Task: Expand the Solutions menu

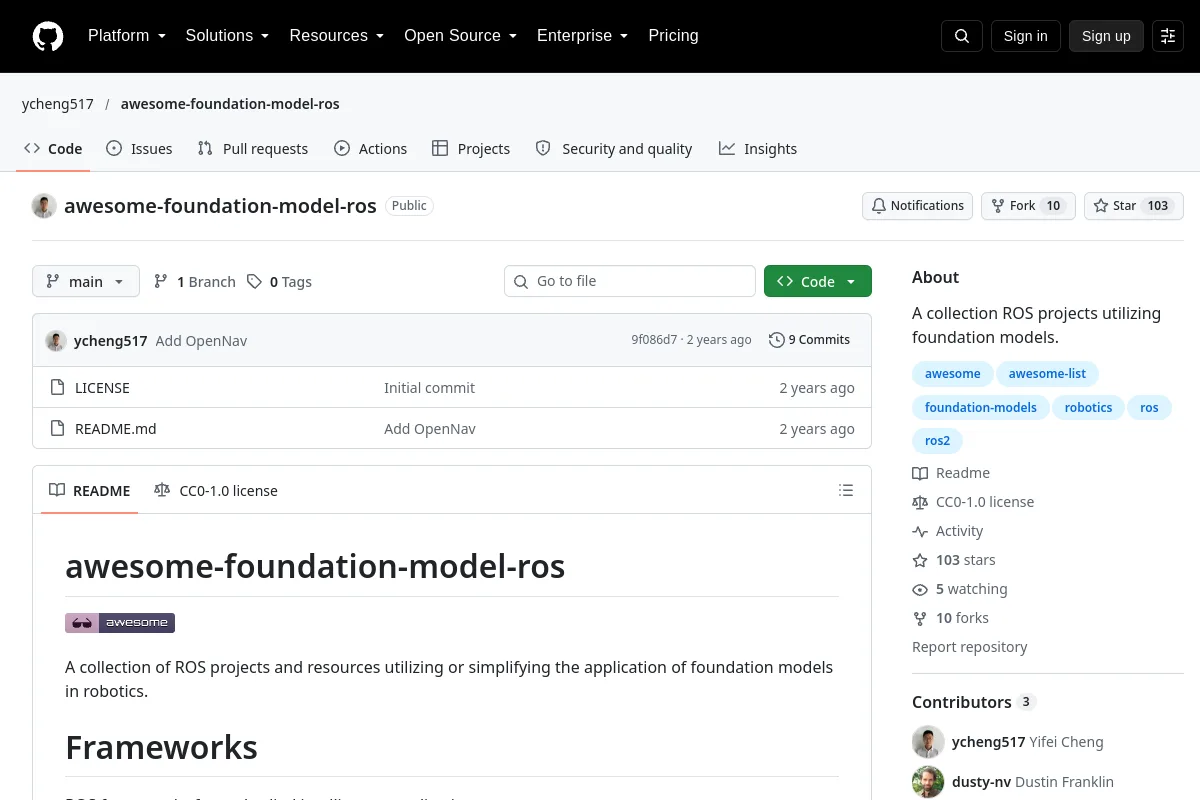Action: click(228, 36)
